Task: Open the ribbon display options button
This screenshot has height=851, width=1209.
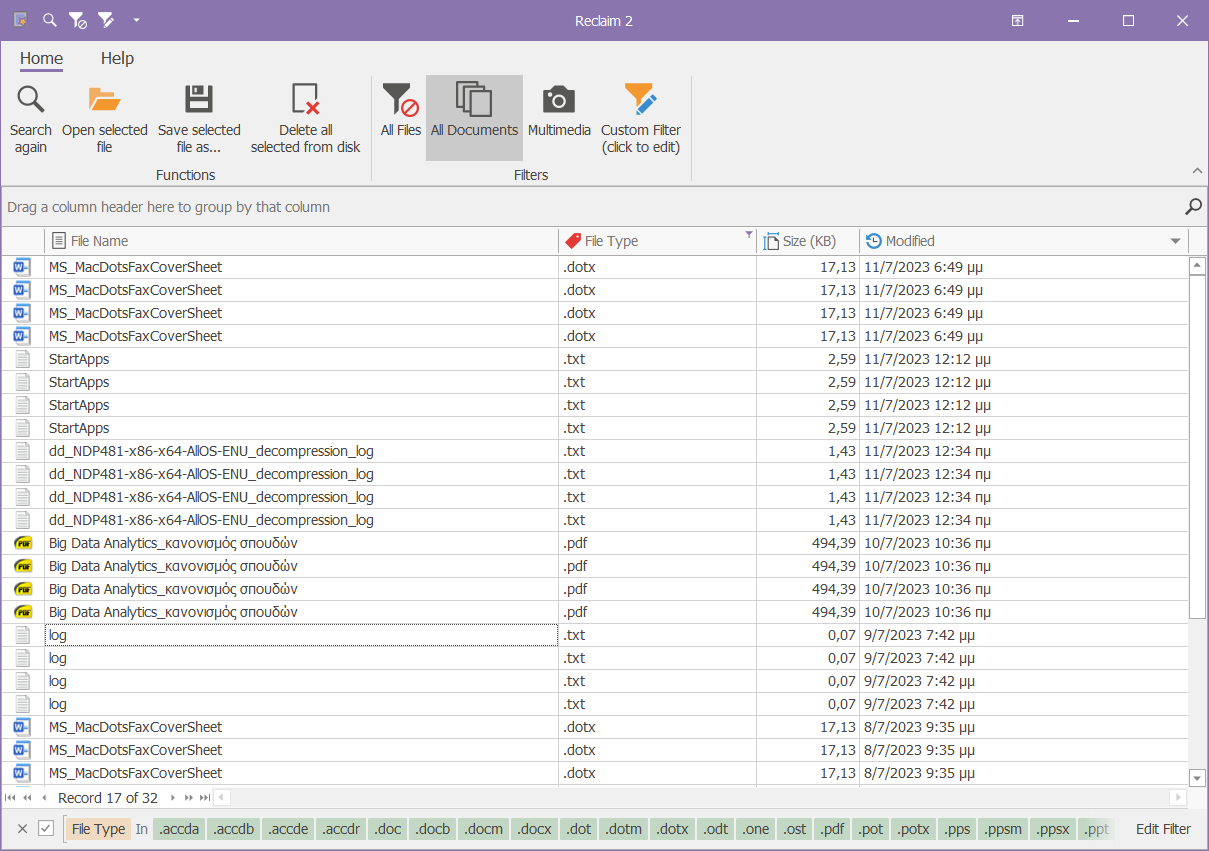Action: pos(1017,21)
